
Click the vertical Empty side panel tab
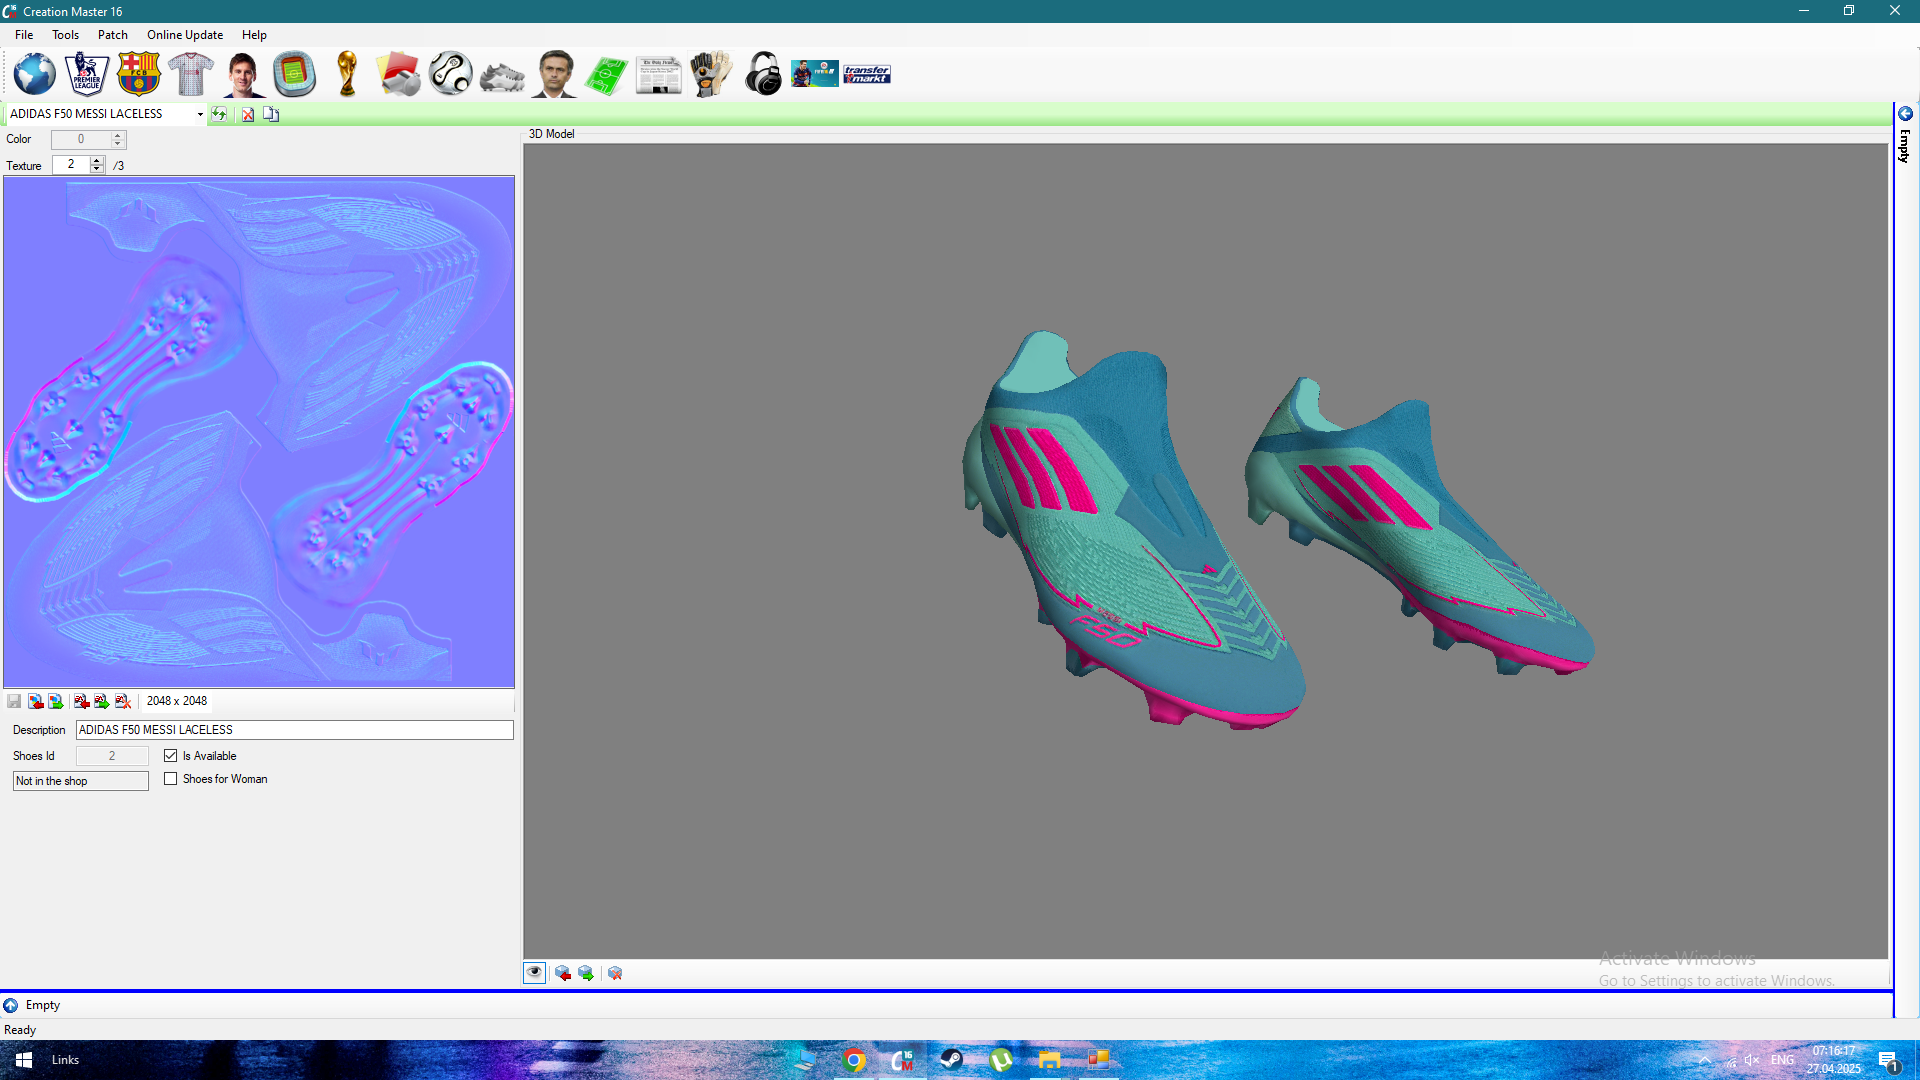(x=1905, y=146)
